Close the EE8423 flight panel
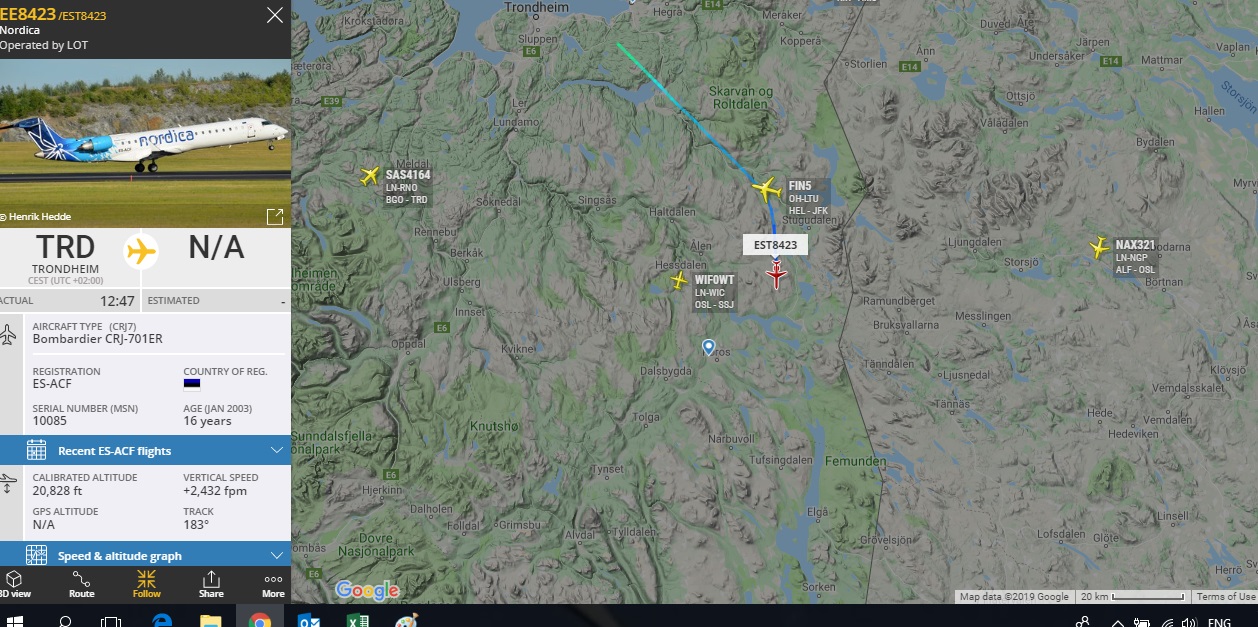This screenshot has width=1258, height=627. pyautogui.click(x=274, y=15)
